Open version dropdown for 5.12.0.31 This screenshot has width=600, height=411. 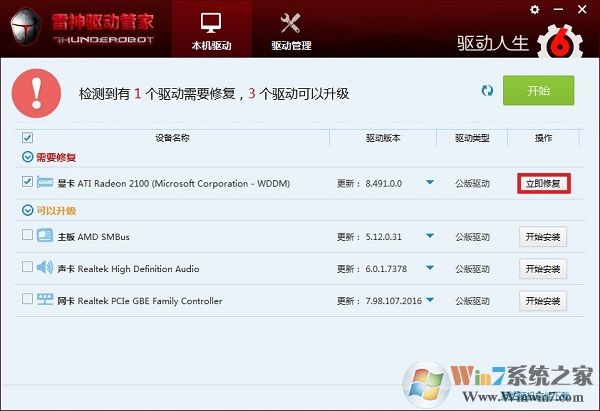click(430, 235)
